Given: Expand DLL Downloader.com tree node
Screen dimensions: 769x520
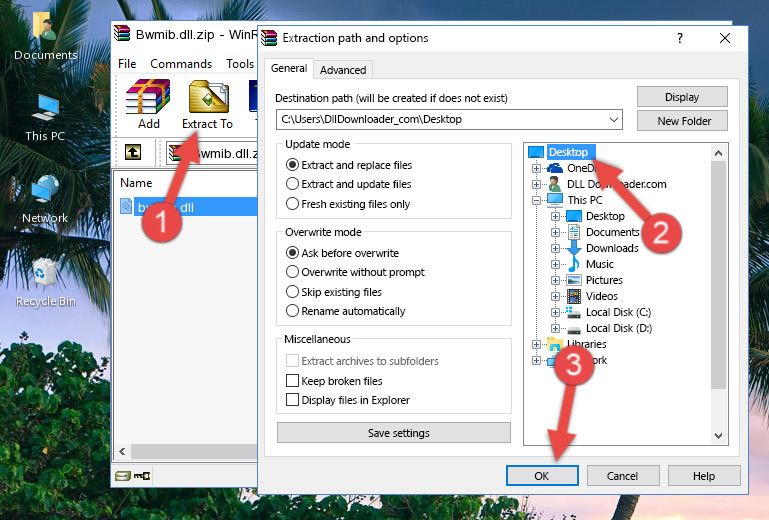Looking at the screenshot, I should (536, 184).
